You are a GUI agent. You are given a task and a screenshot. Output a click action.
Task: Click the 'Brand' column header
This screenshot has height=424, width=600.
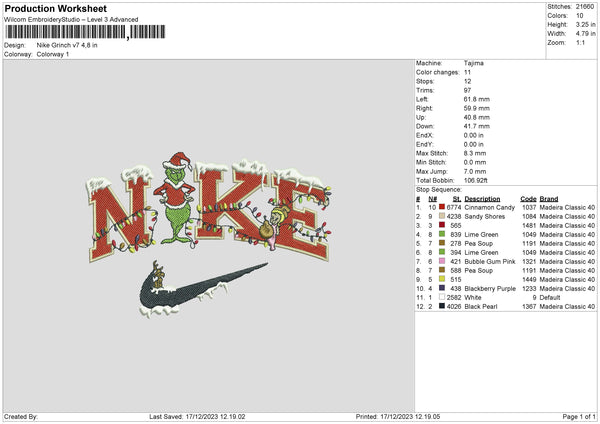point(549,199)
